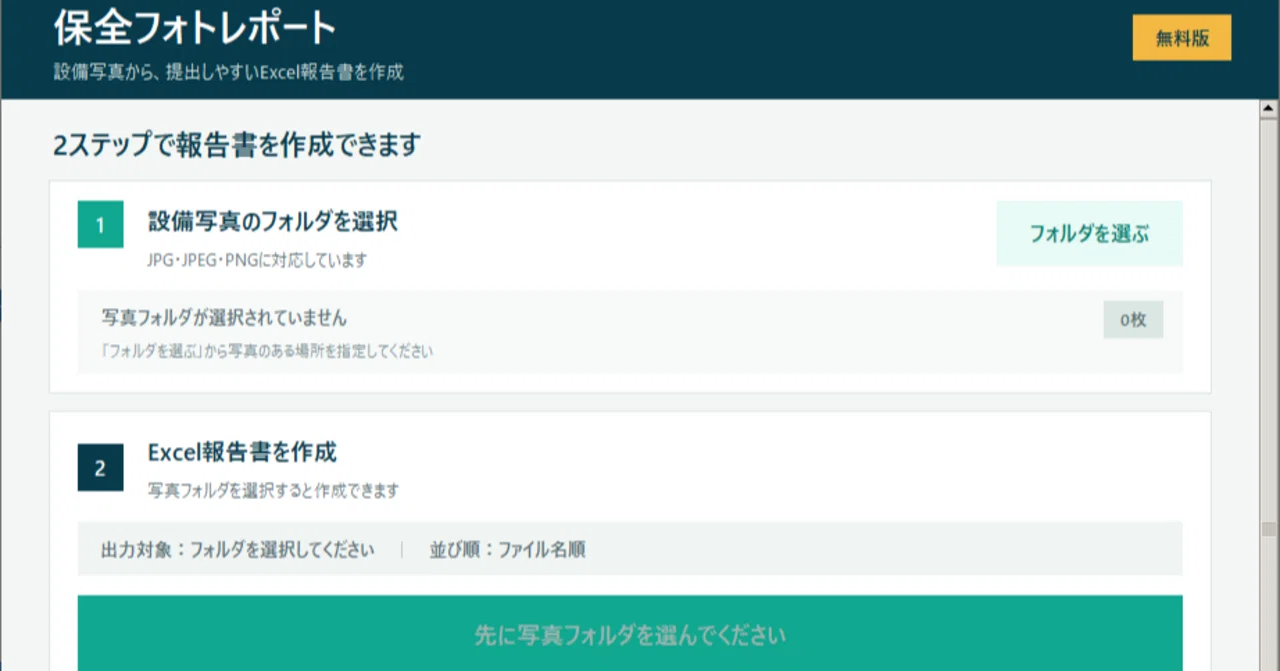Click the 無料版 badge button

[1182, 38]
